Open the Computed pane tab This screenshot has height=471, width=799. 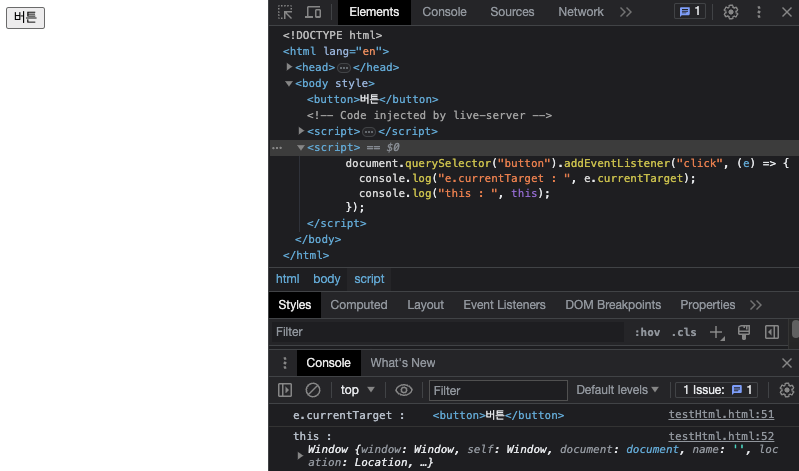pyautogui.click(x=359, y=305)
